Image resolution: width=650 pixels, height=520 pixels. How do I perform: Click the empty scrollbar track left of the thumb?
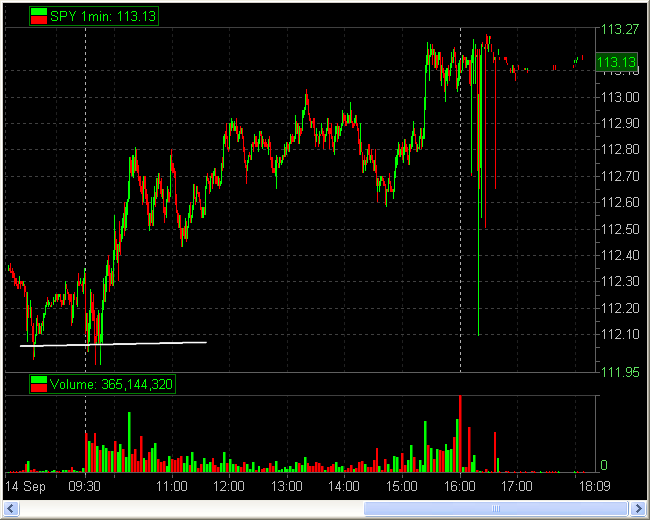191,508
